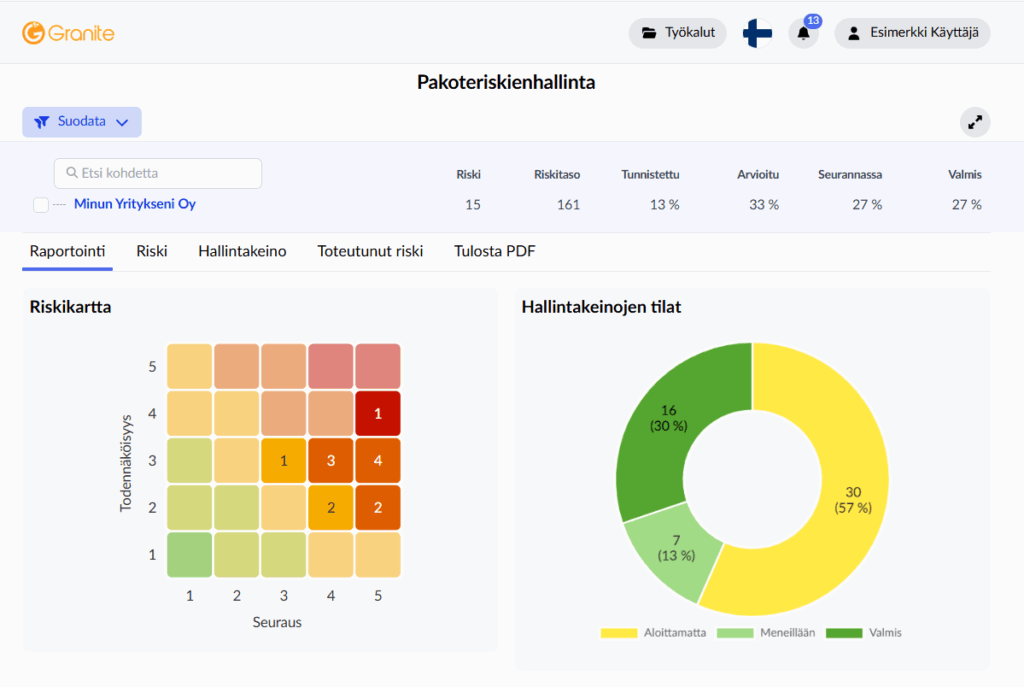The width and height of the screenshot is (1024, 687).
Task: Tick the Minun Yritykseni Oy checkbox
Action: 40,204
